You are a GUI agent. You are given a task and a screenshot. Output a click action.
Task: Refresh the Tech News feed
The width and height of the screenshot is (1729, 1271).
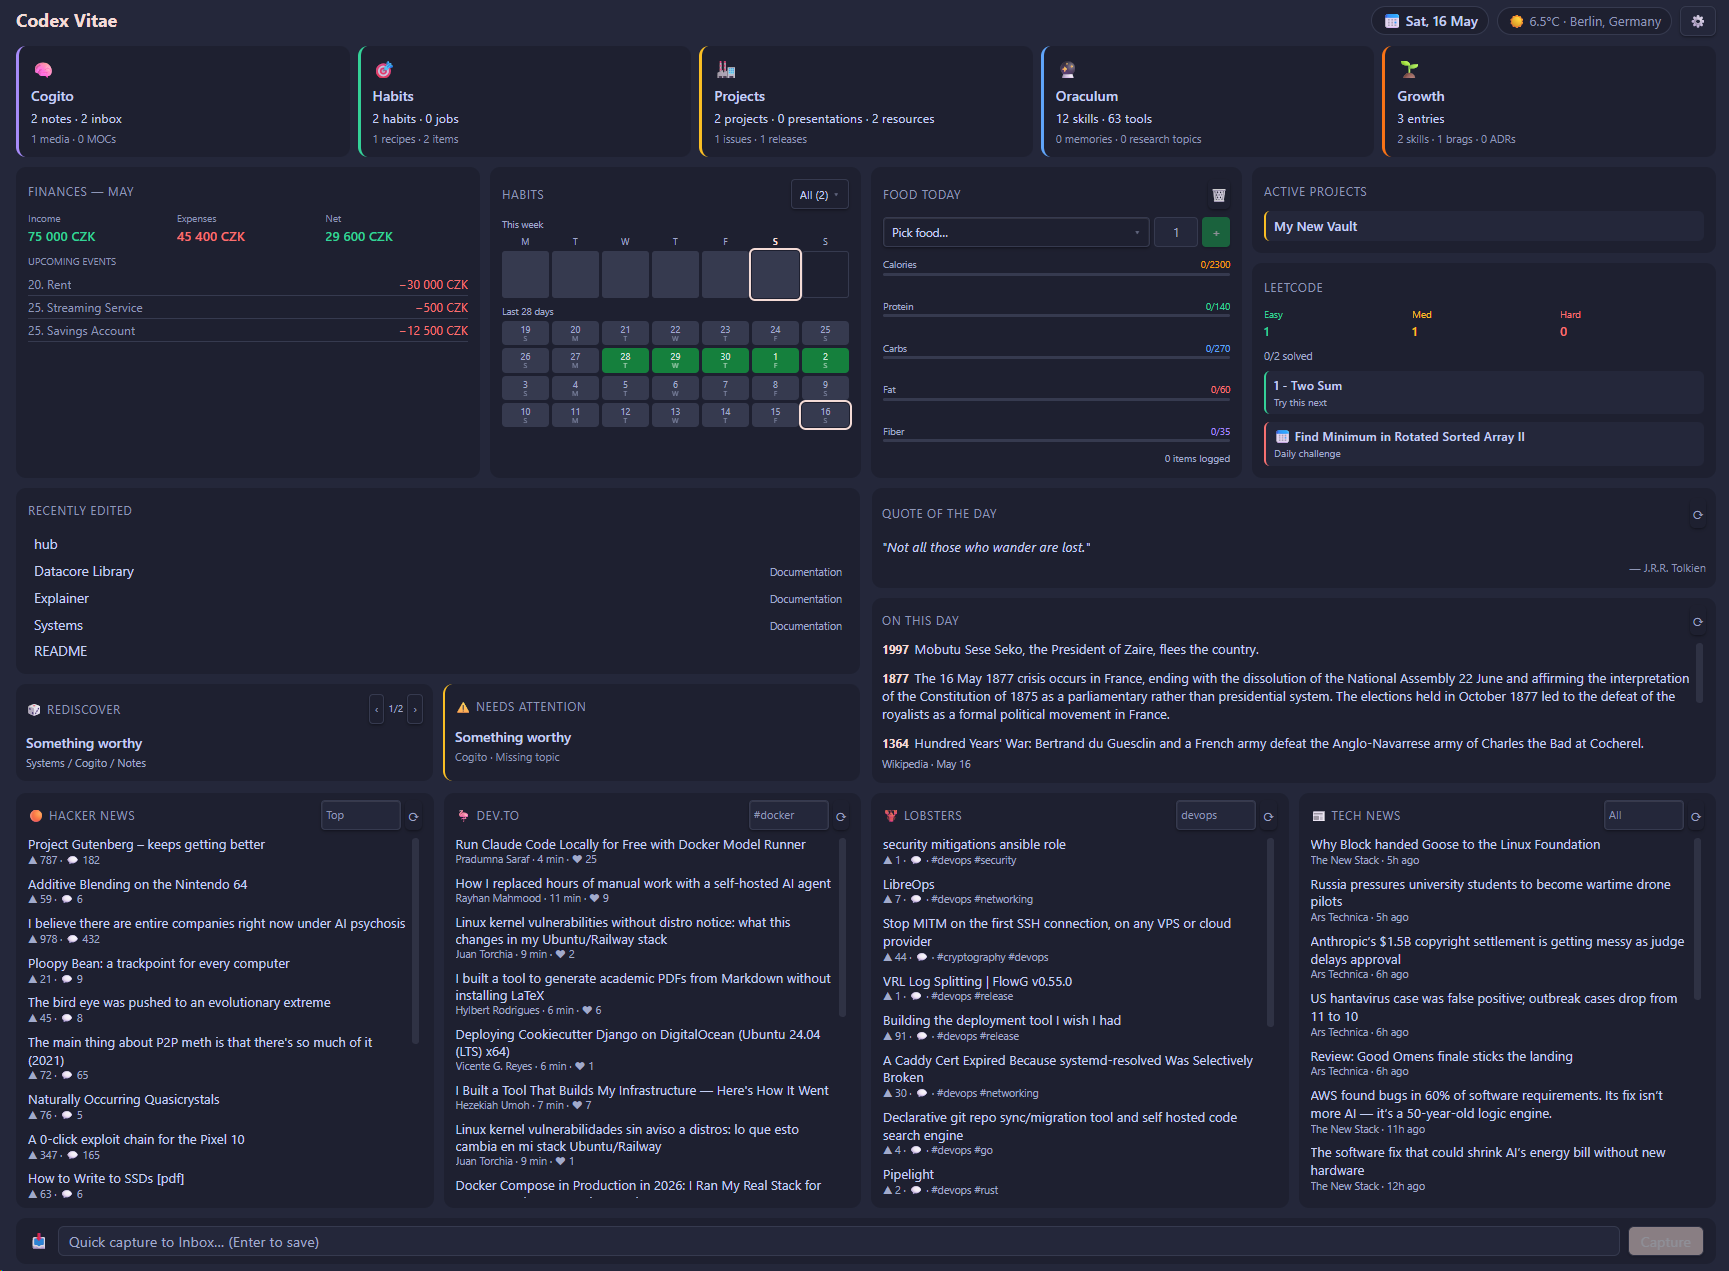pyautogui.click(x=1696, y=817)
